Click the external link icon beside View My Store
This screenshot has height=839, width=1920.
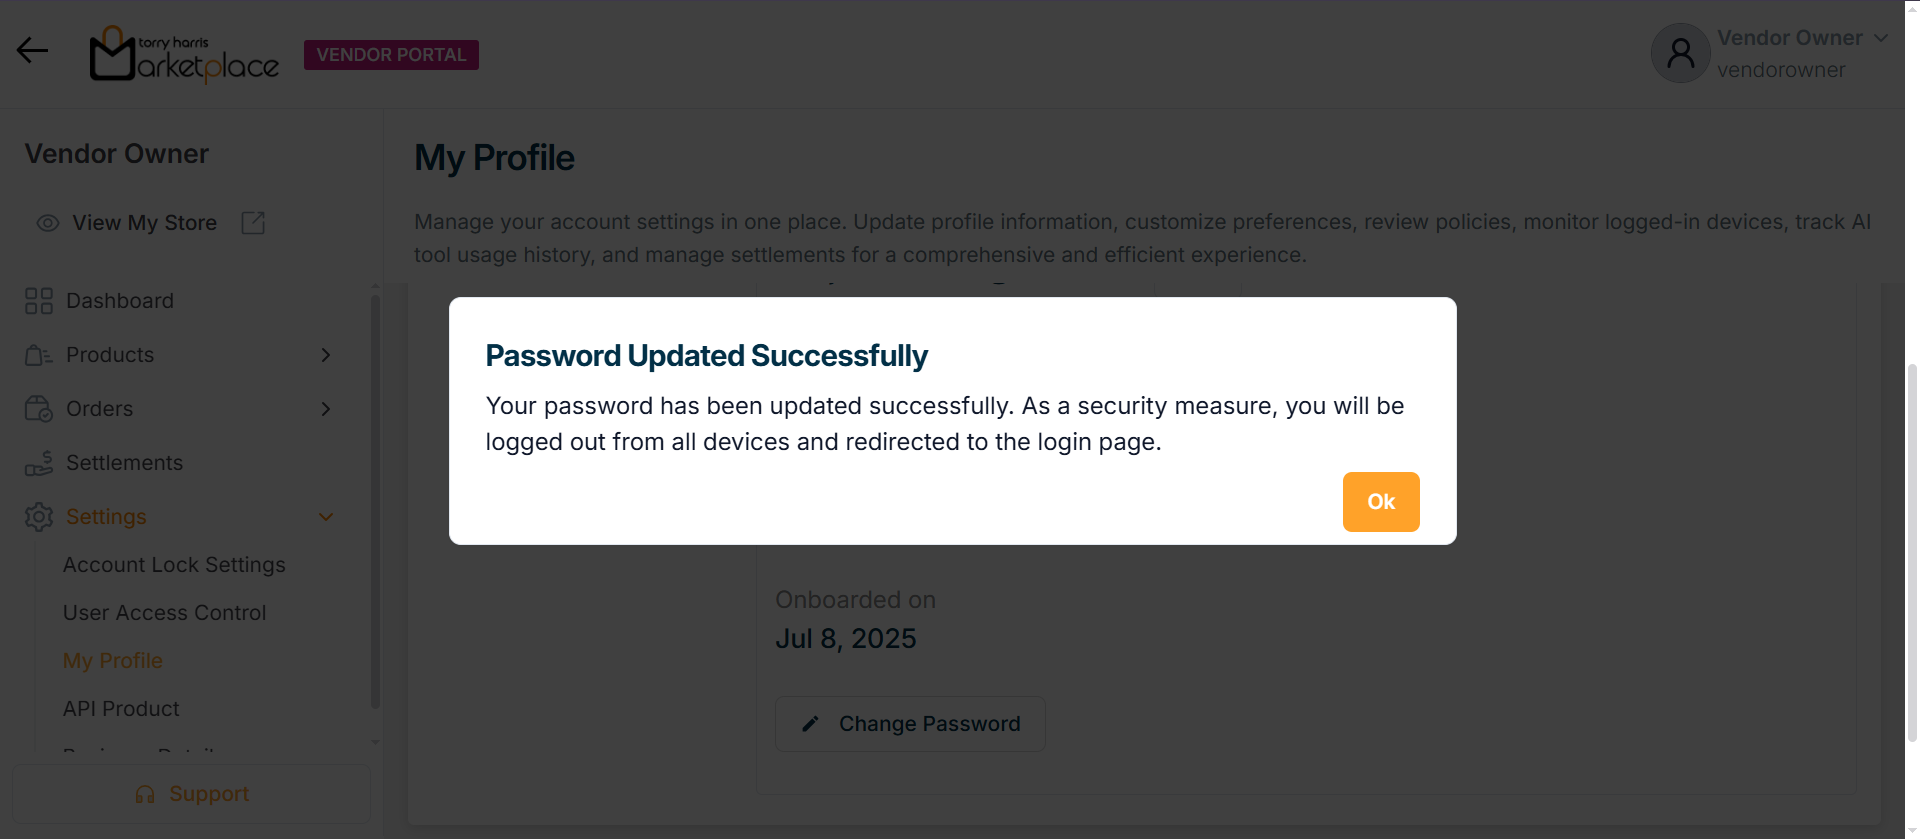253,223
